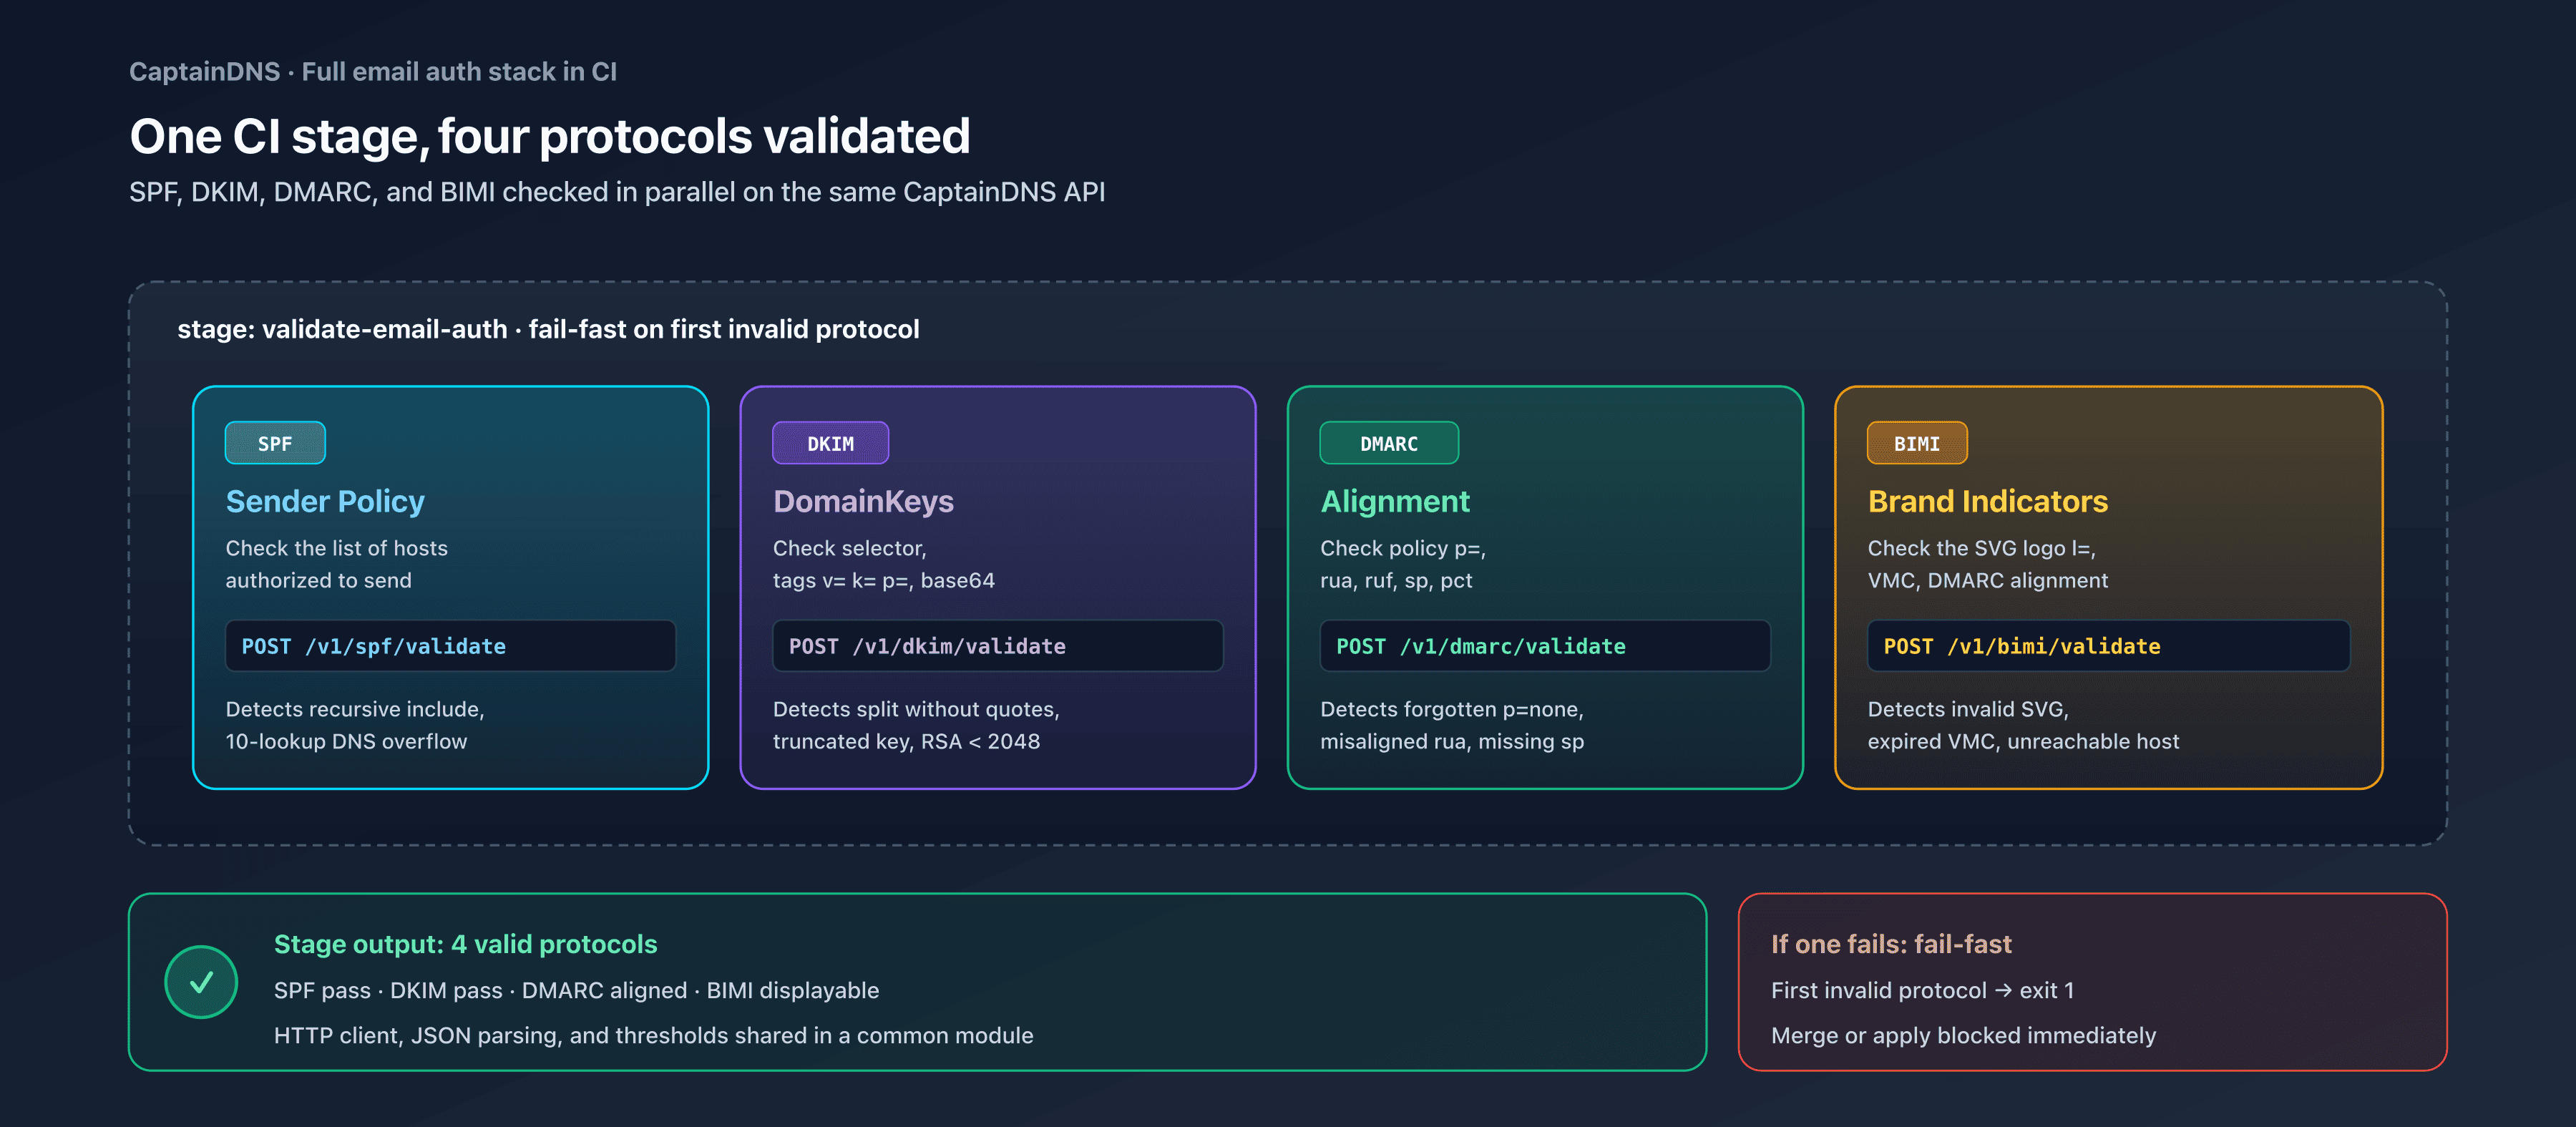The height and width of the screenshot is (1127, 2576).
Task: Click the BIMI badge label
Action: (x=1917, y=443)
